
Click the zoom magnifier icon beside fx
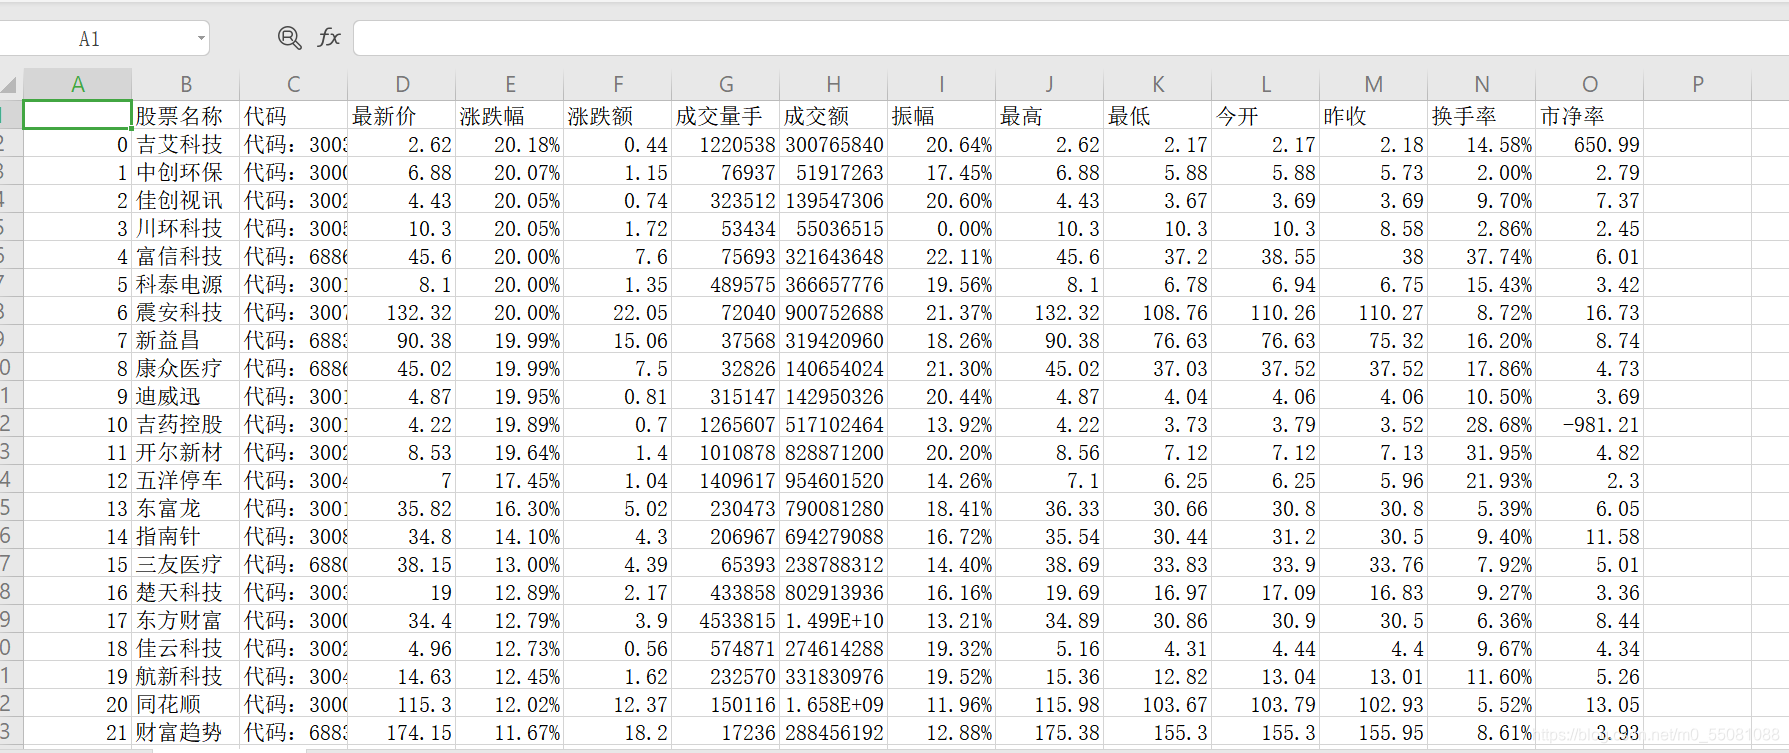289,38
